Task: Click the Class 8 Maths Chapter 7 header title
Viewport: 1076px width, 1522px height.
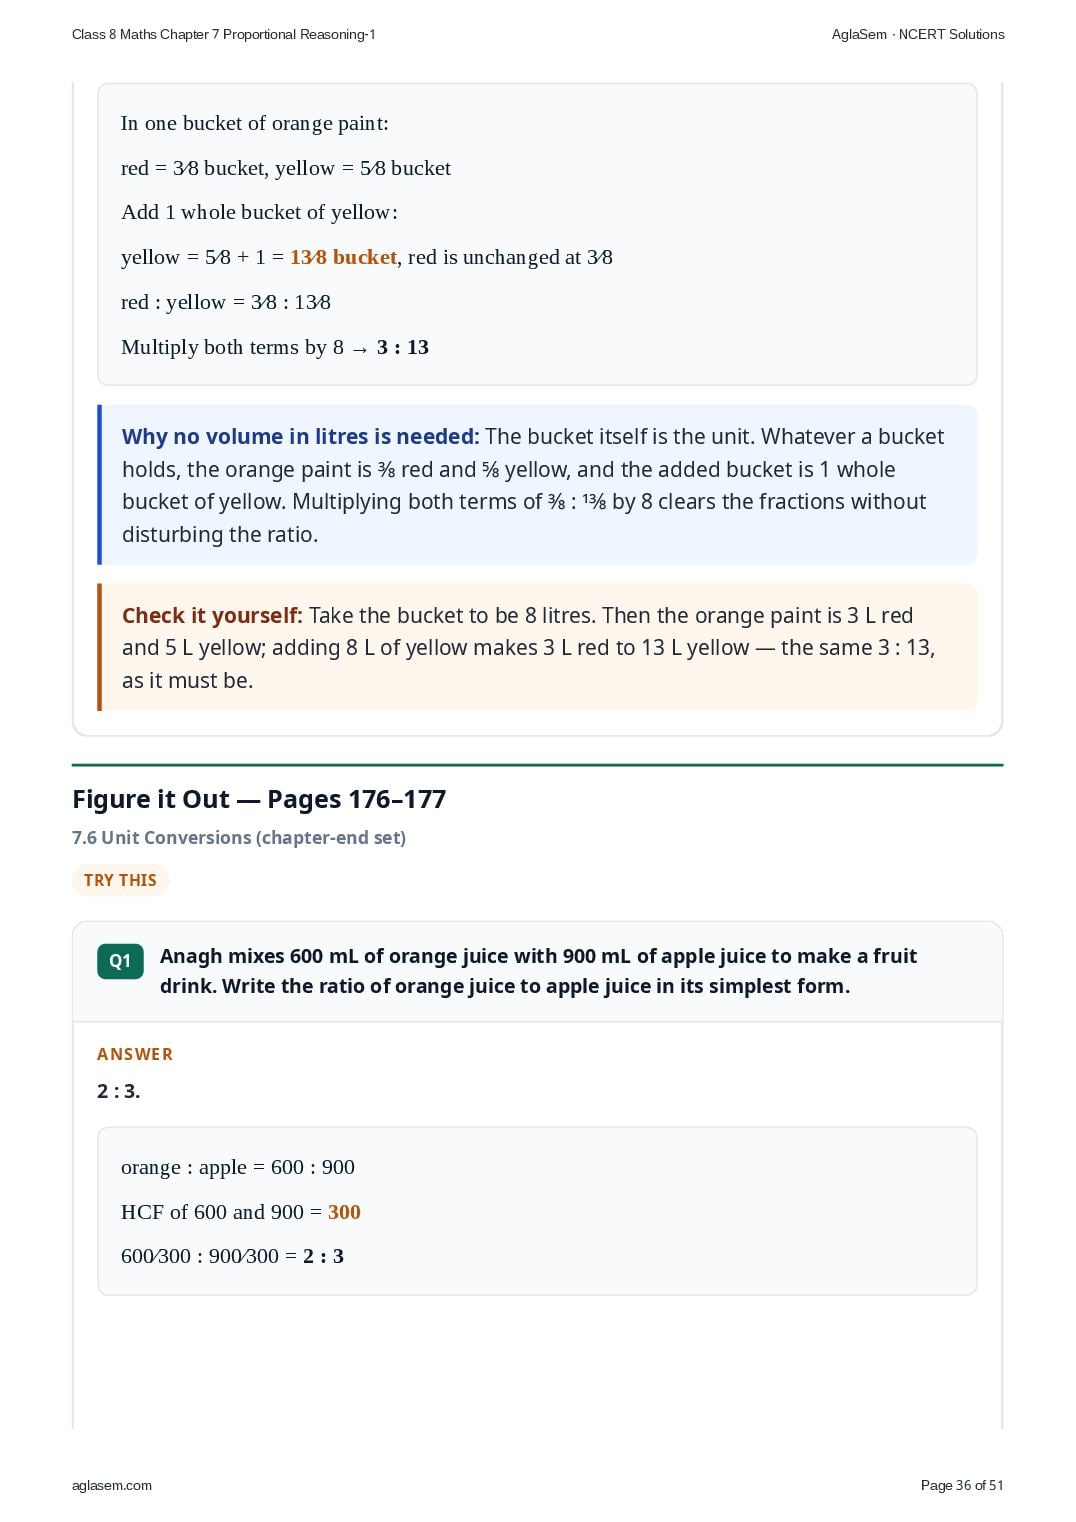Action: point(224,34)
